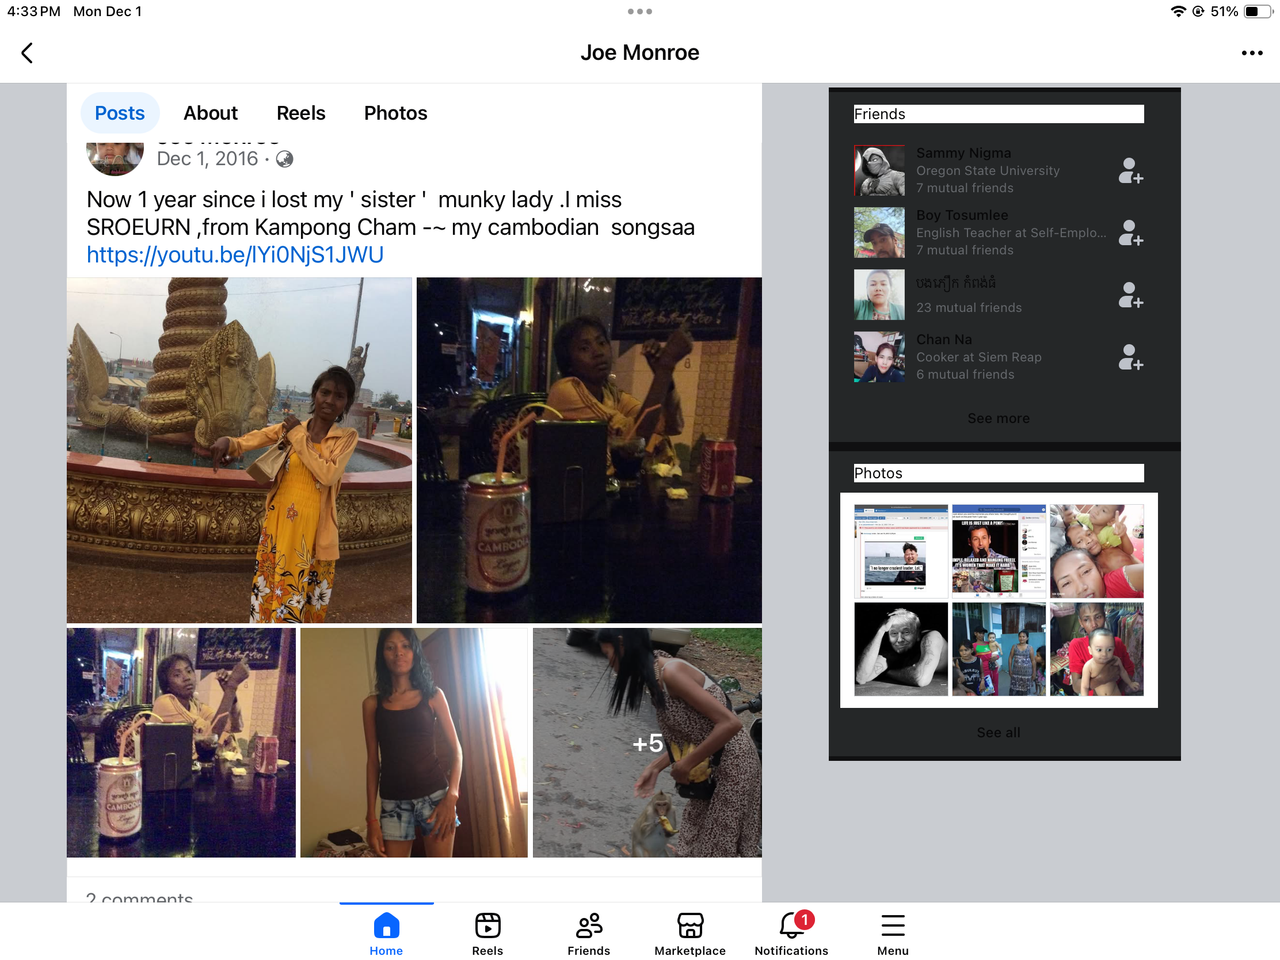Tap the Wi-Fi icon in status bar
The image size is (1280, 960).
pyautogui.click(x=1178, y=12)
